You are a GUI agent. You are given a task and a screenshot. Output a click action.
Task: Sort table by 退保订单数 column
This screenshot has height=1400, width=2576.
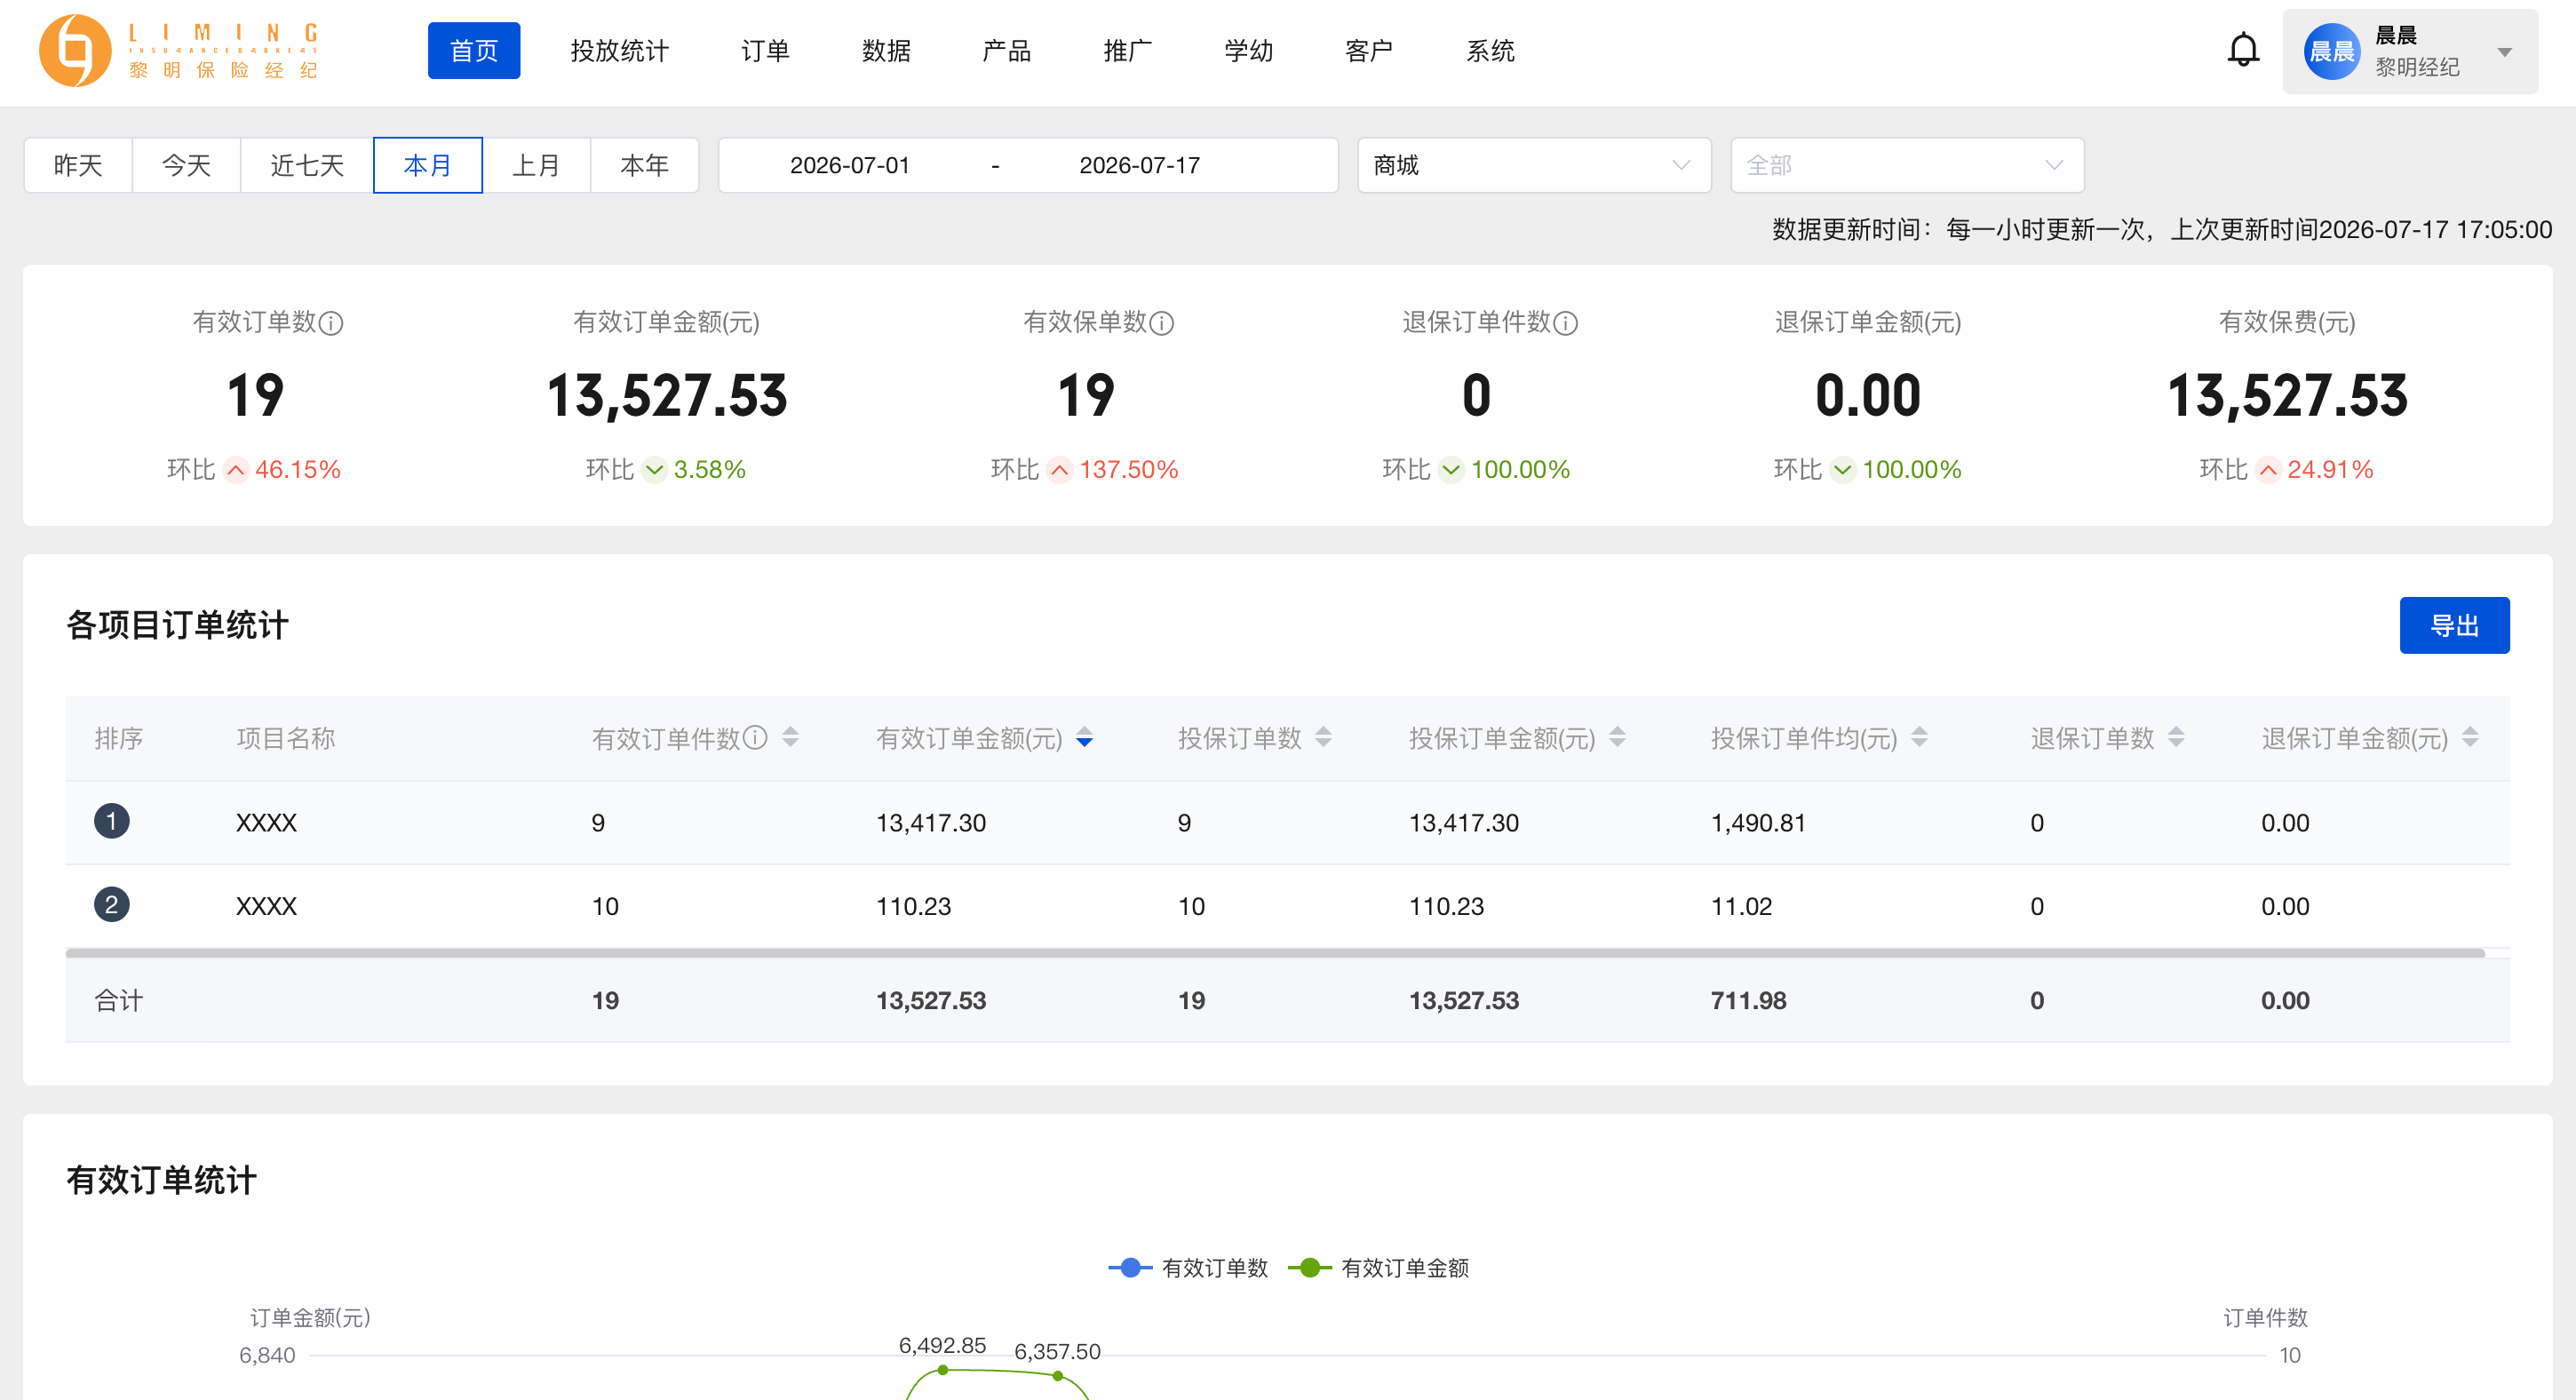point(2177,737)
